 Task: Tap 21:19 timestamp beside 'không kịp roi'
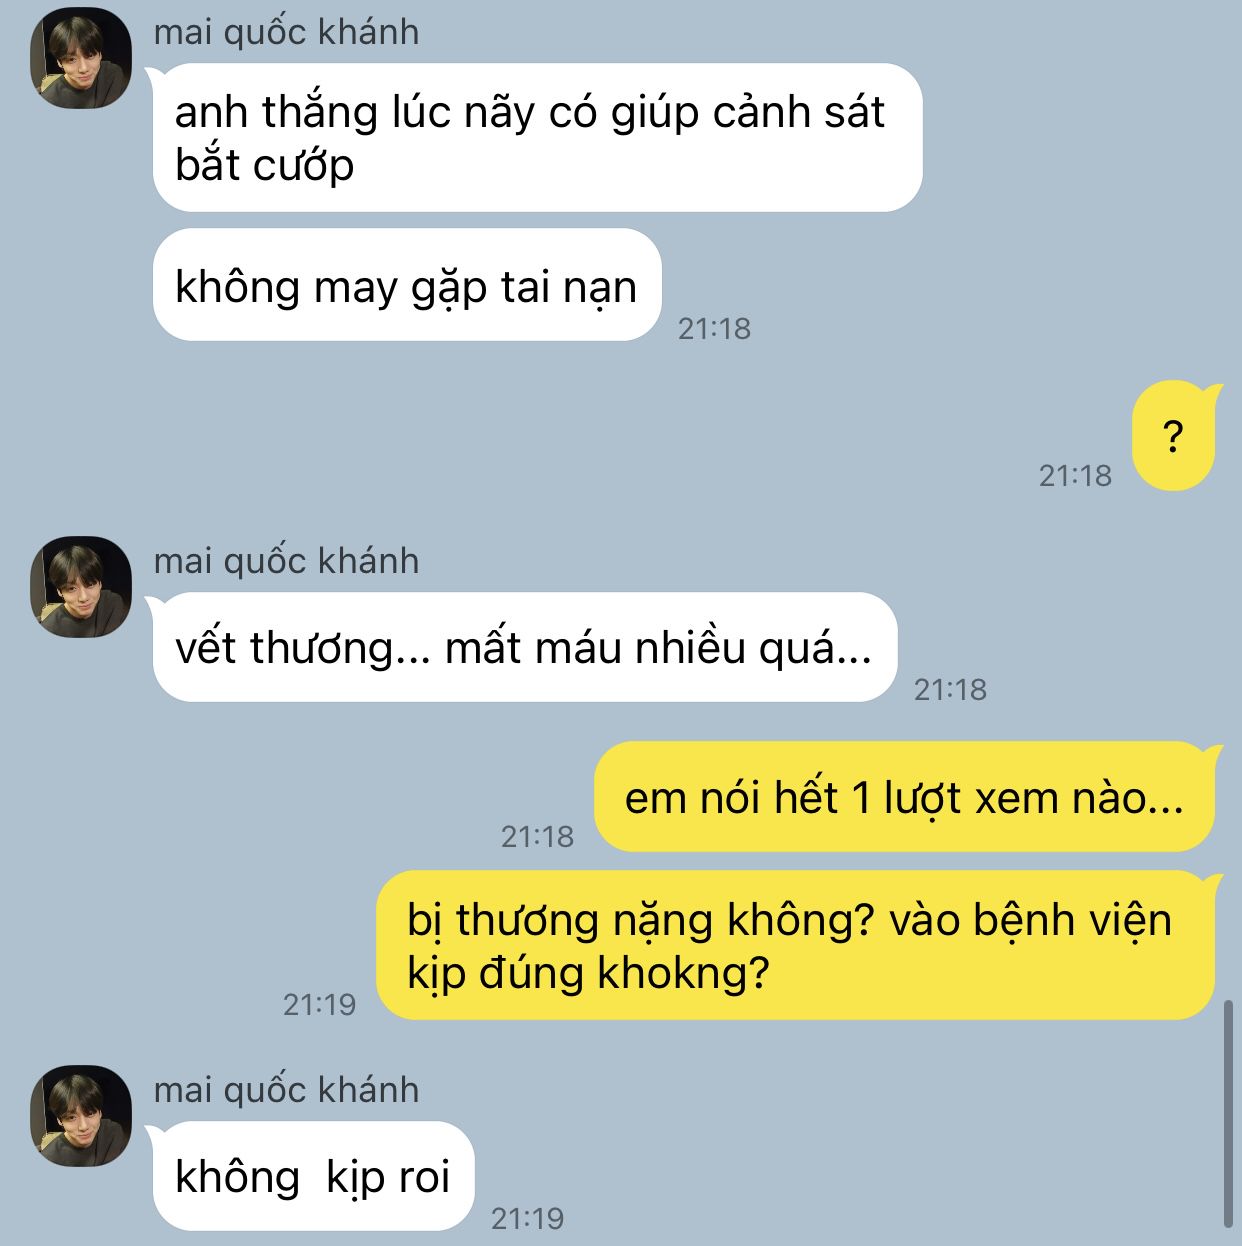pyautogui.click(x=527, y=1218)
